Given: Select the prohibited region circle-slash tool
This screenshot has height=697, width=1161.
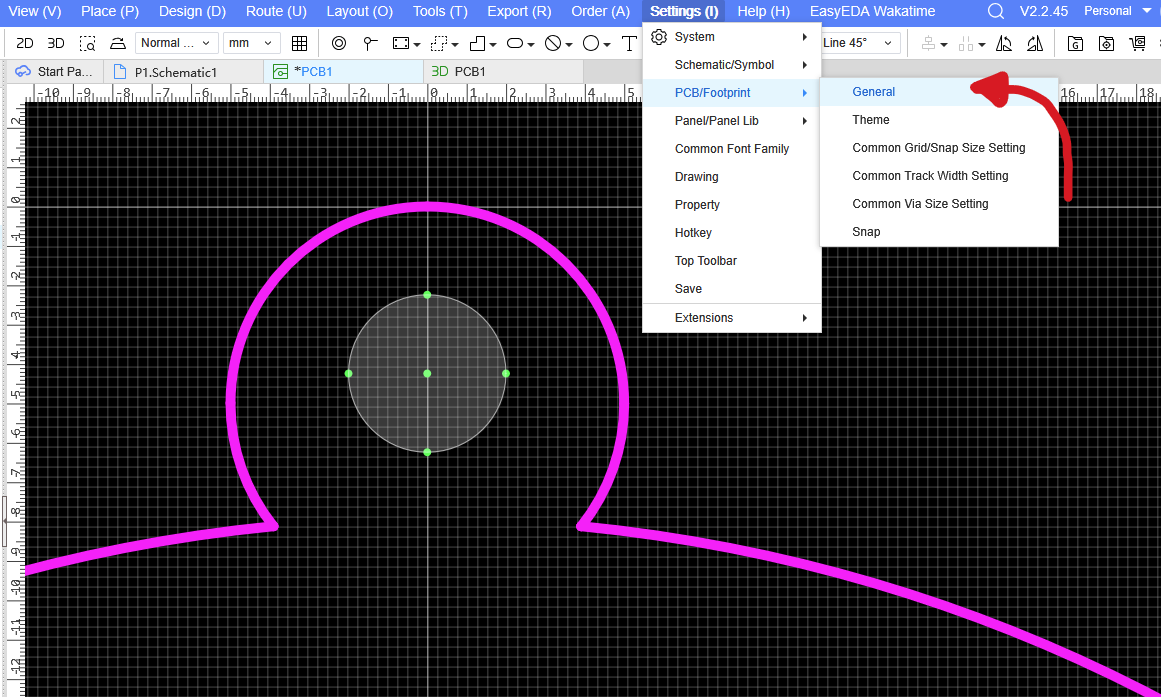Looking at the screenshot, I should 553,44.
